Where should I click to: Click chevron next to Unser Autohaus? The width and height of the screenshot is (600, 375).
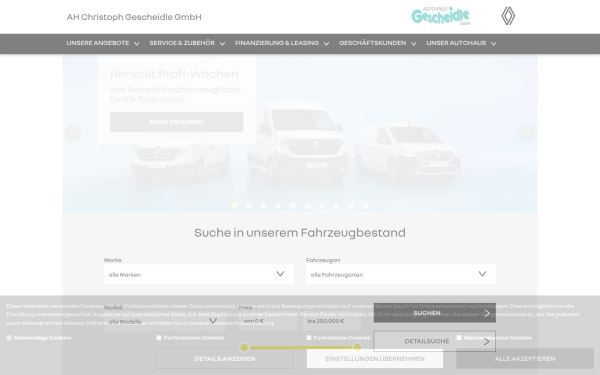click(494, 44)
